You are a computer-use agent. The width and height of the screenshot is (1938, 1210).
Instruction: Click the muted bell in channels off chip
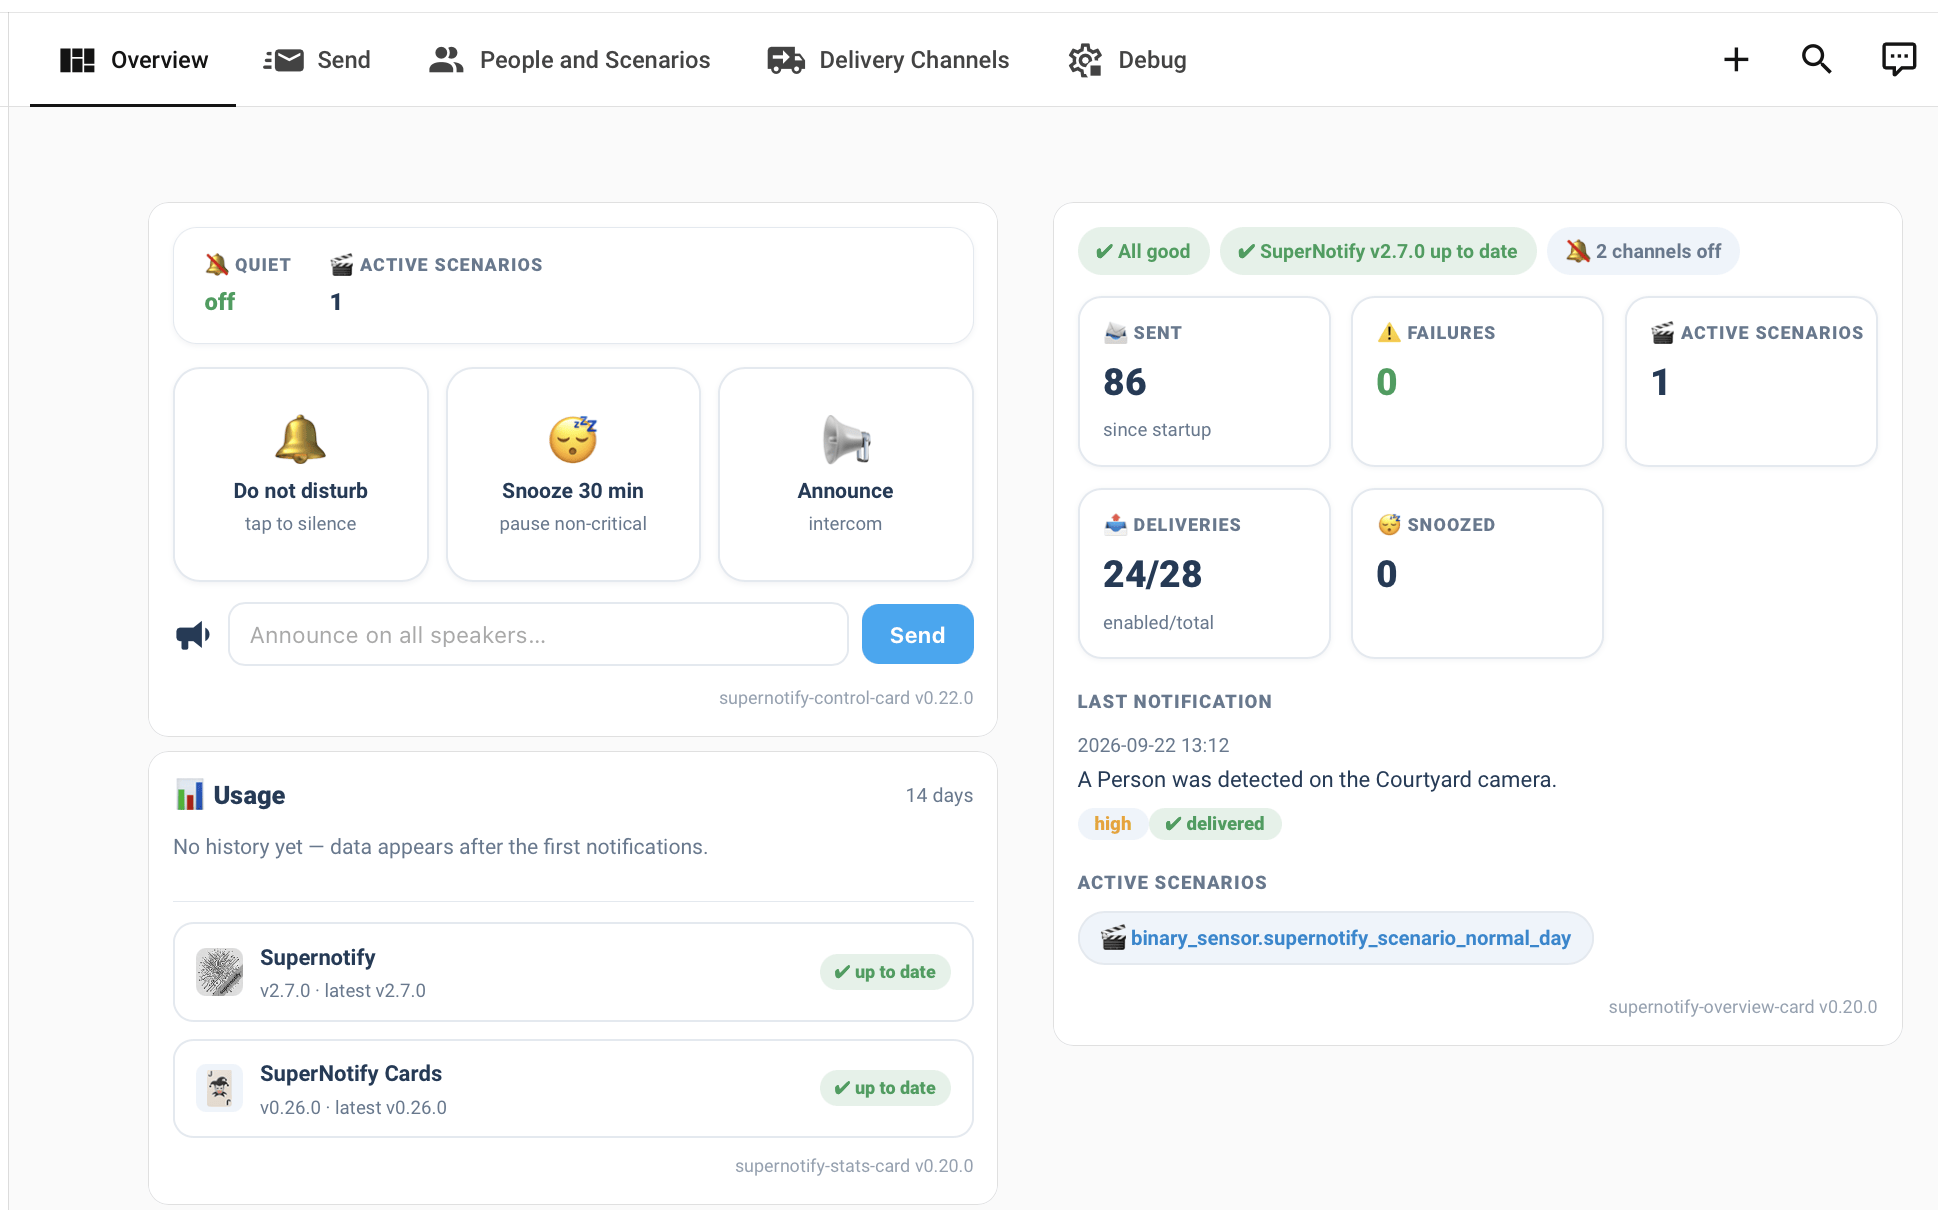click(x=1578, y=251)
